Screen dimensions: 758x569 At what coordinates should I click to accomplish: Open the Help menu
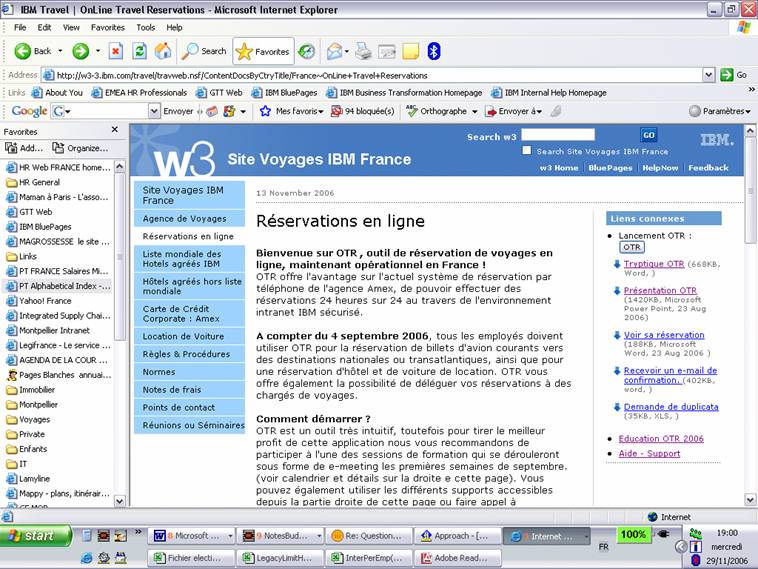(x=174, y=28)
